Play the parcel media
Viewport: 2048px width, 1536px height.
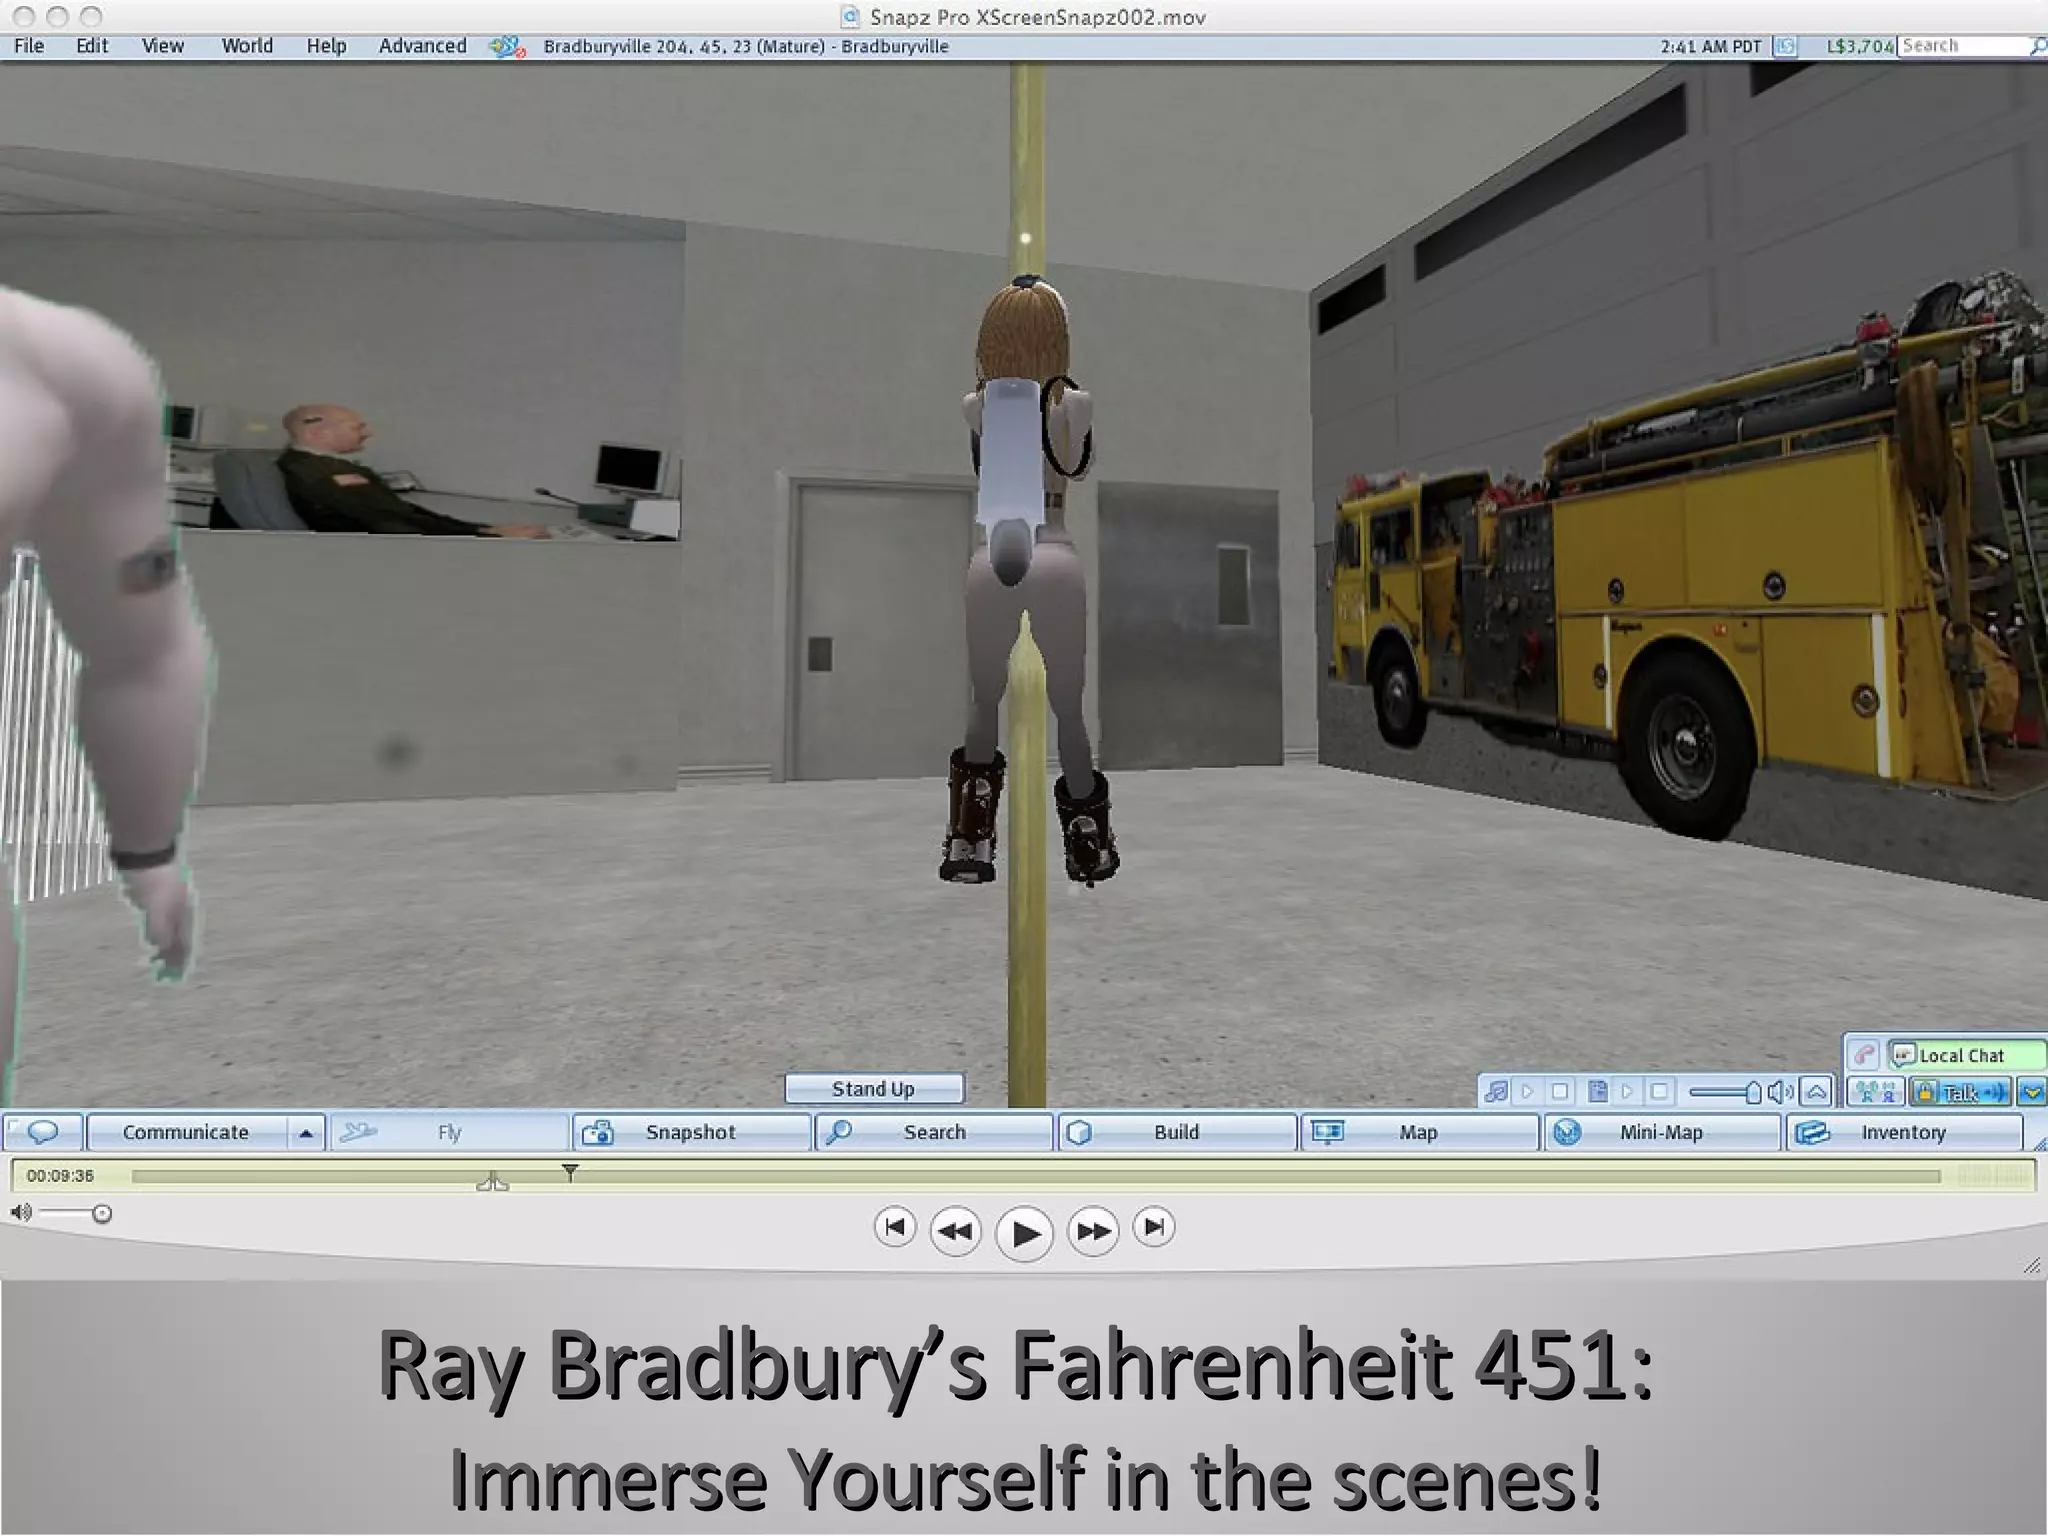point(1628,1092)
